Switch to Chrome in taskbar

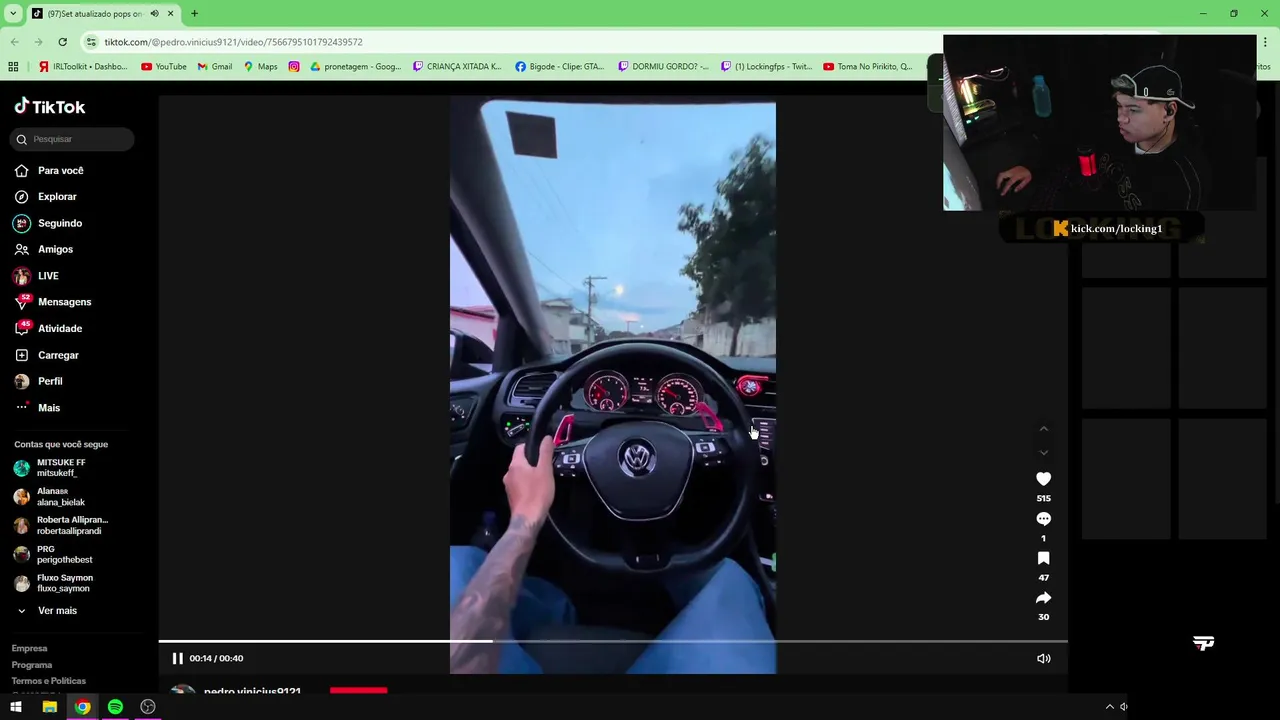82,707
